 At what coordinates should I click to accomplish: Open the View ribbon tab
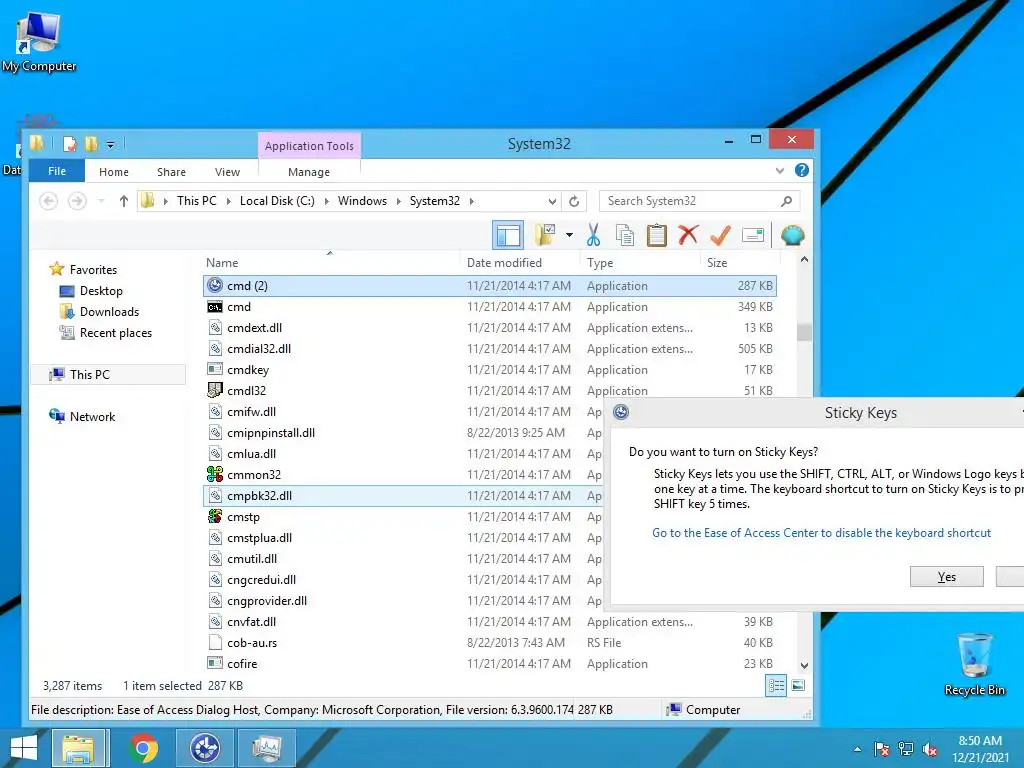tap(227, 172)
